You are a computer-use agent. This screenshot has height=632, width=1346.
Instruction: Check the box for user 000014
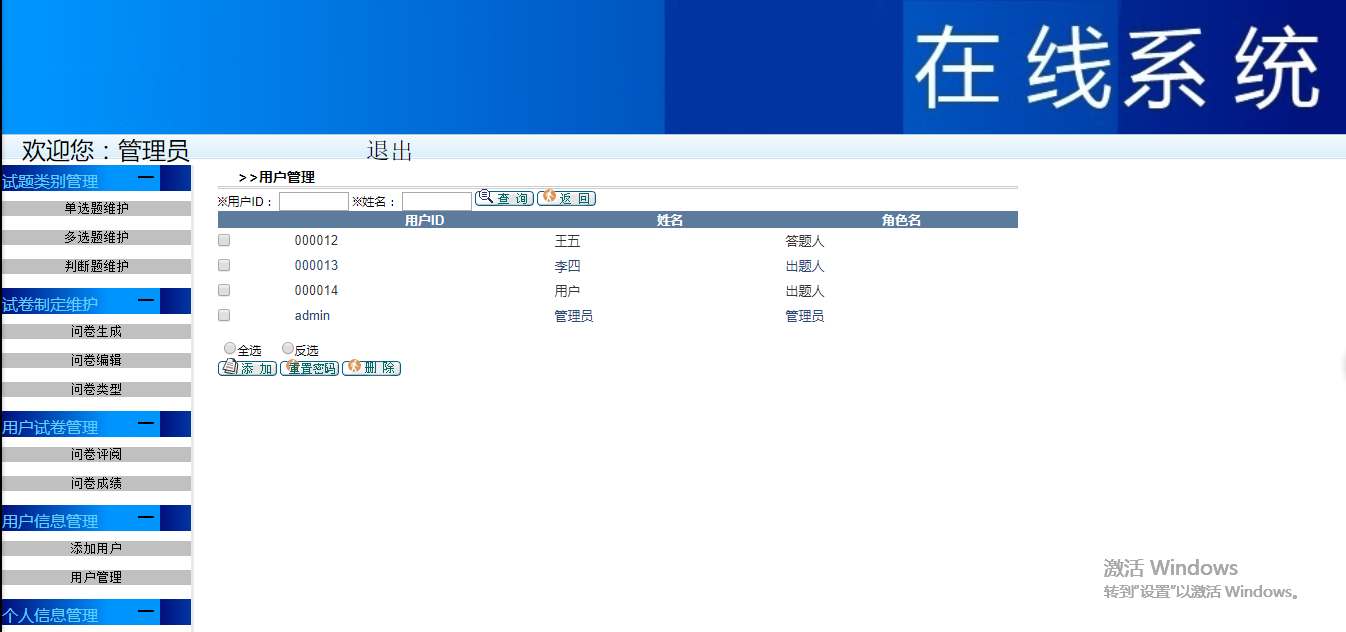point(224,290)
